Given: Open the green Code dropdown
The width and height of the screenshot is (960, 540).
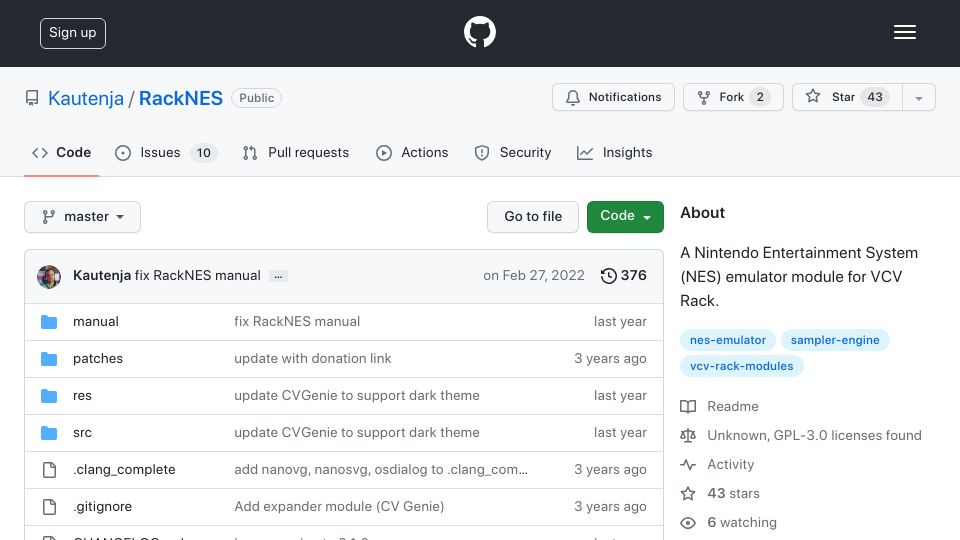Looking at the screenshot, I should 625,217.
